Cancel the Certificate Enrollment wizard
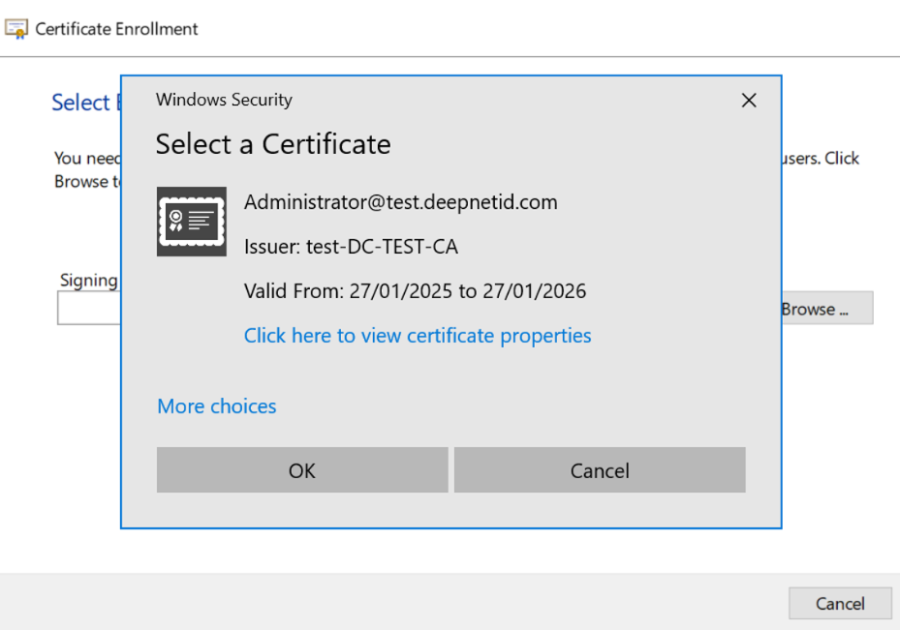Screen dimensions: 900x630 click(x=839, y=603)
